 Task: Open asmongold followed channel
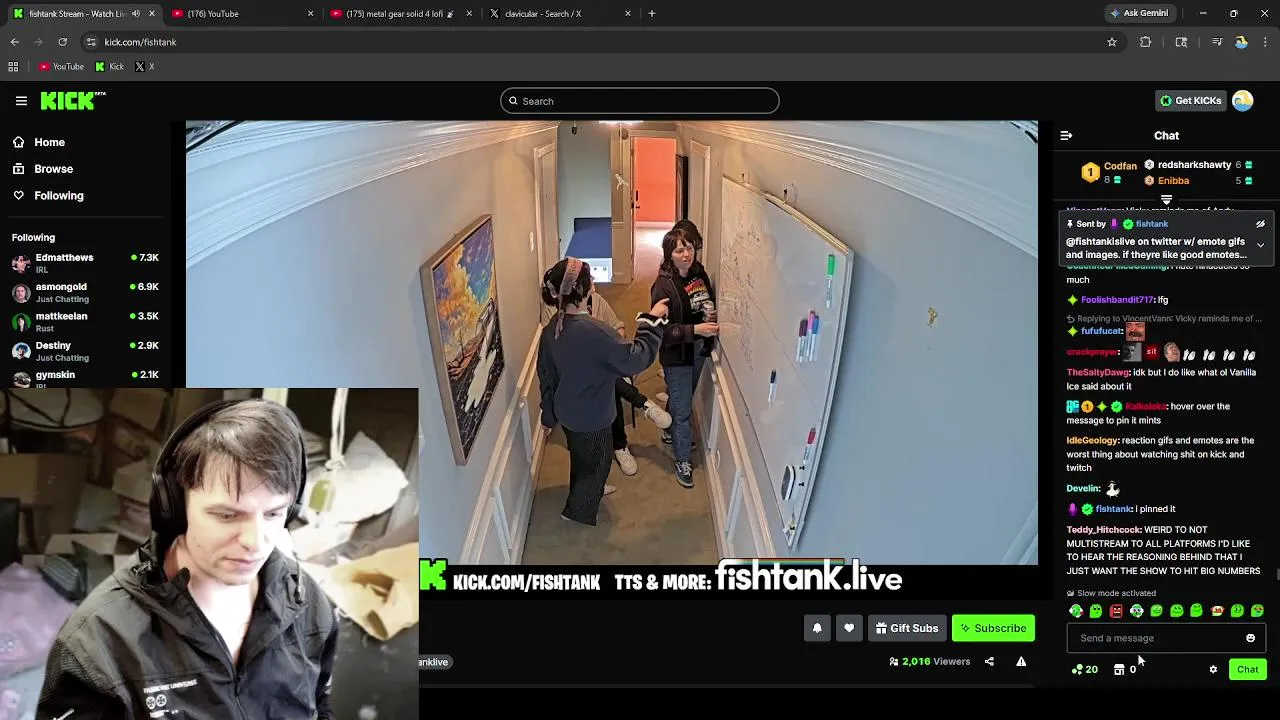(x=86, y=292)
